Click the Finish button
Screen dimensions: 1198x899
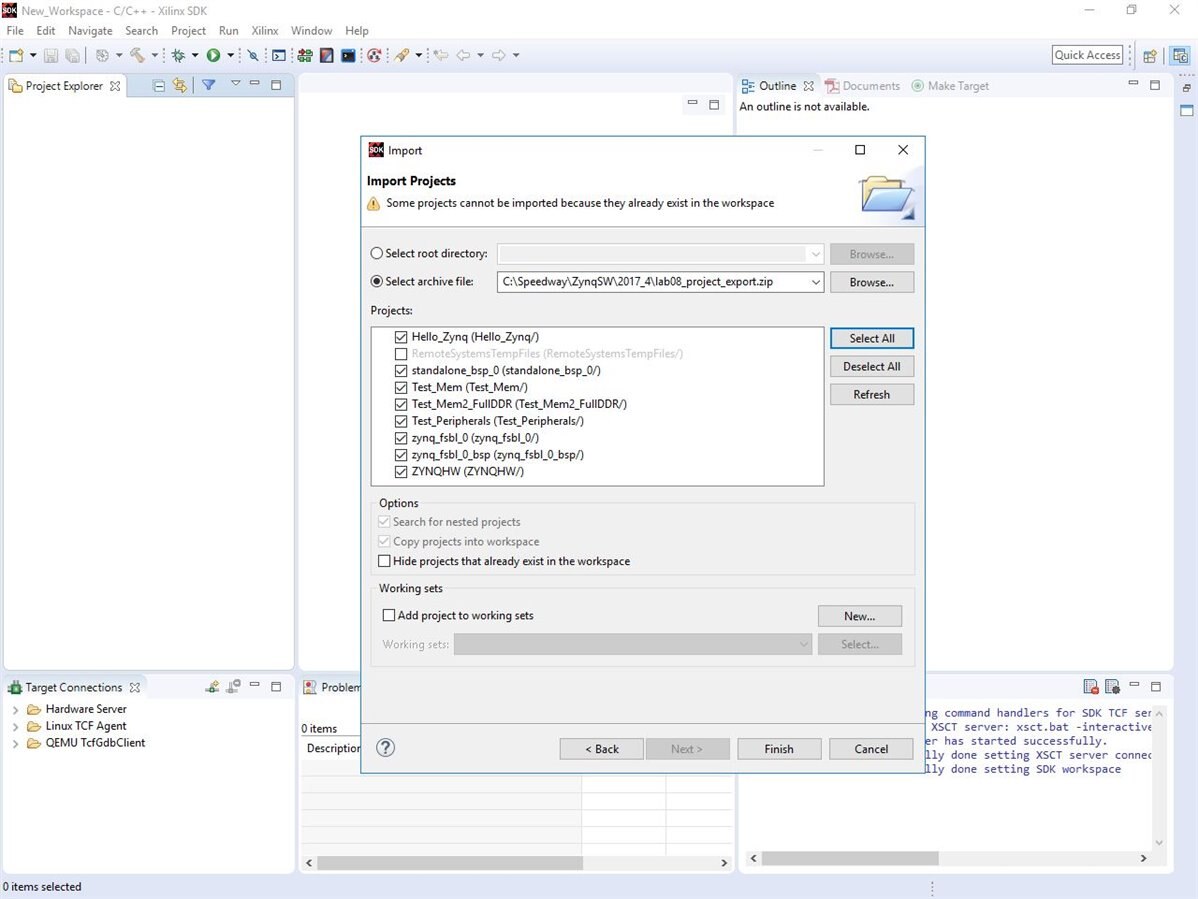coord(779,749)
